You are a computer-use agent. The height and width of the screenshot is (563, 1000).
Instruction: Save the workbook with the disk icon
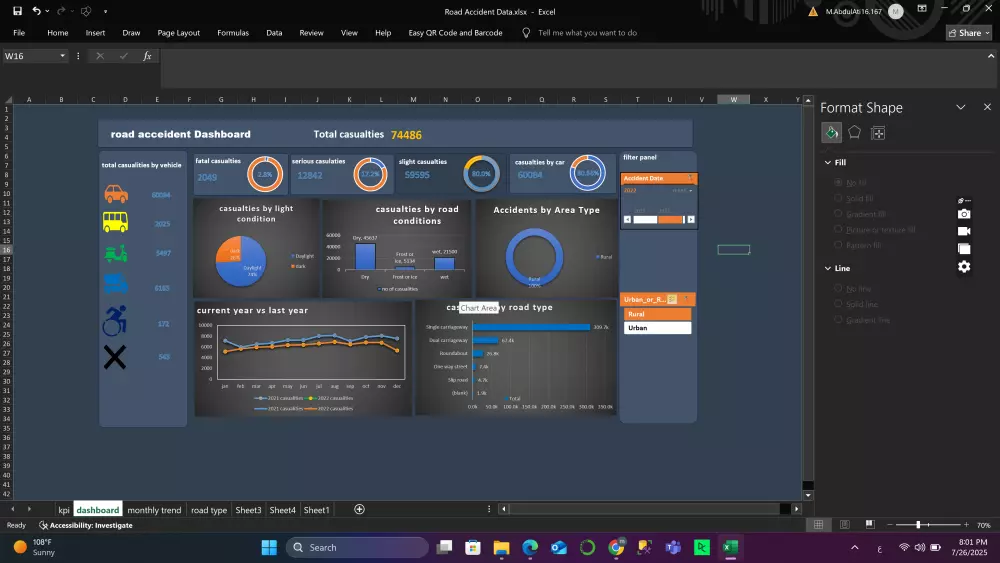[17, 11]
